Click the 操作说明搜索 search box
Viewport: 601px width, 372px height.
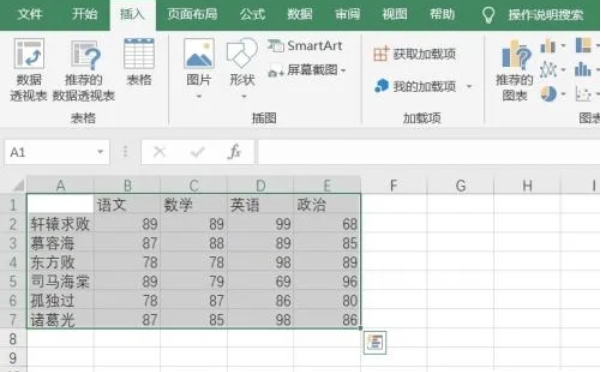(x=546, y=15)
